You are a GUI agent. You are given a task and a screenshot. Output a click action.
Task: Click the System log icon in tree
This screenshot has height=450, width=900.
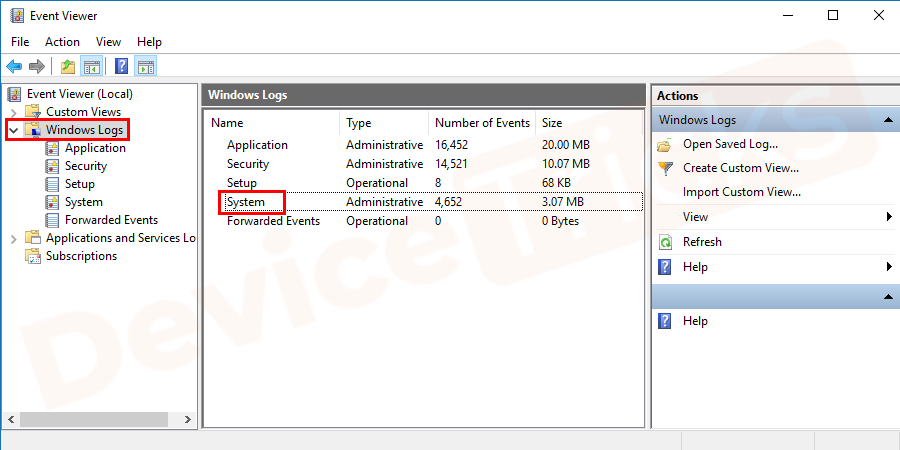tap(52, 202)
